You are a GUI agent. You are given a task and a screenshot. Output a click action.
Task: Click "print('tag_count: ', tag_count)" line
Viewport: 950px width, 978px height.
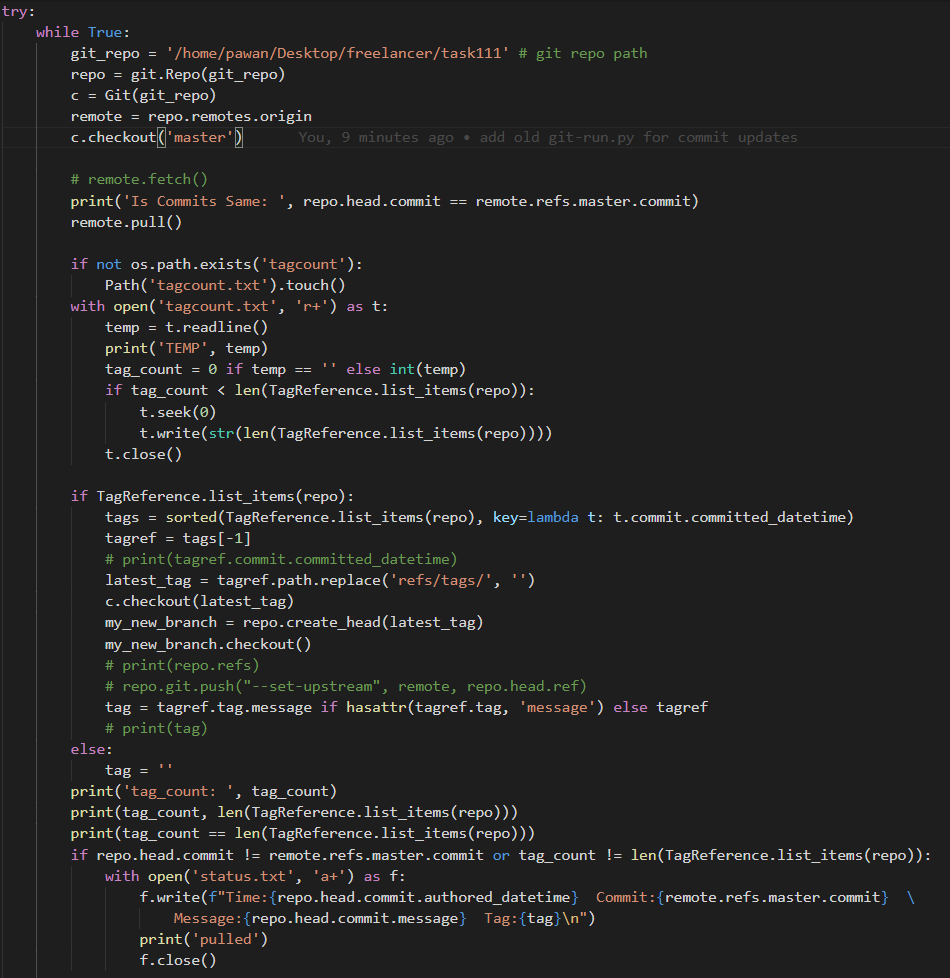click(204, 792)
